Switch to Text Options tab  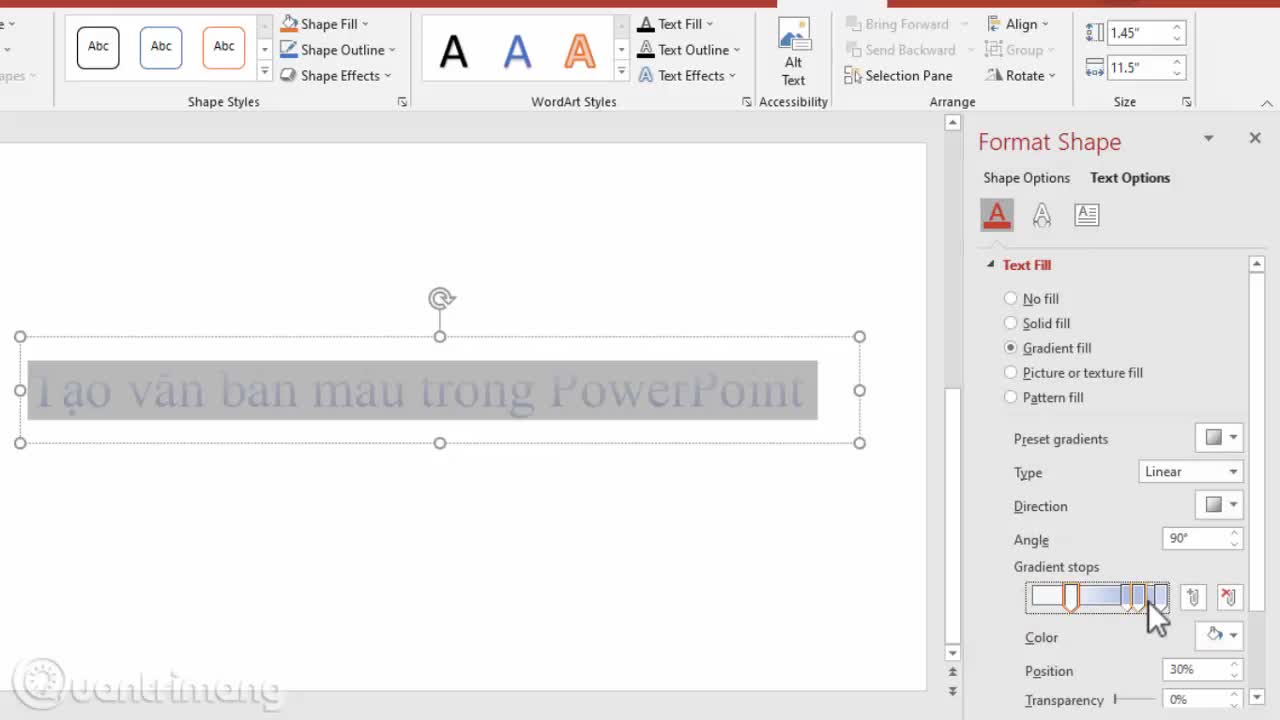click(1130, 178)
